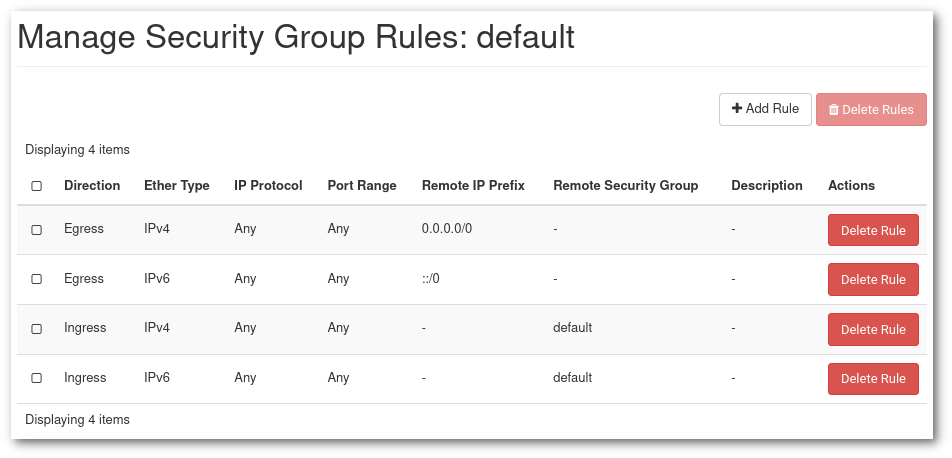Click the Add Rule button
The height and width of the screenshot is (458, 952).
click(765, 109)
